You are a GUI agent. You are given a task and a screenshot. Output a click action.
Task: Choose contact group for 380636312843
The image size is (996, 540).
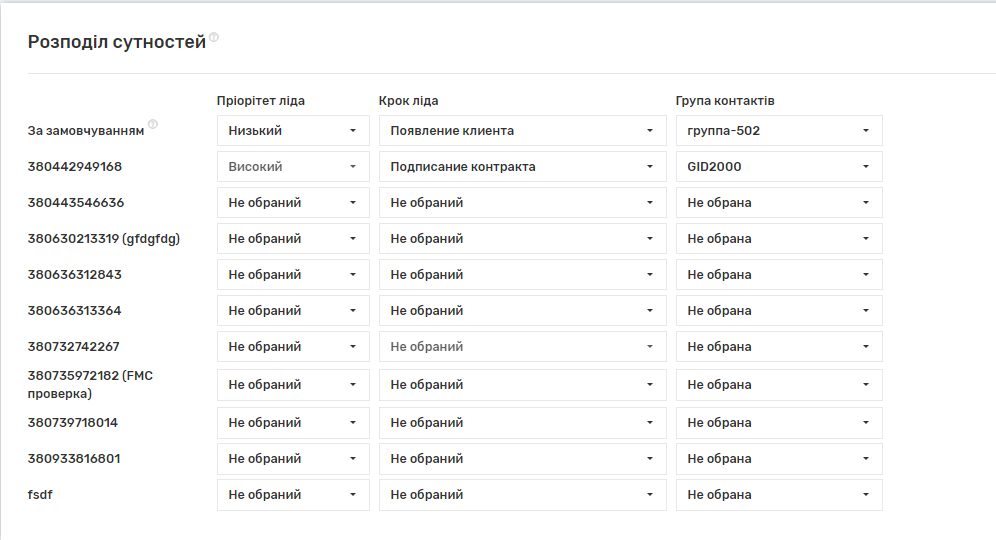coord(778,275)
